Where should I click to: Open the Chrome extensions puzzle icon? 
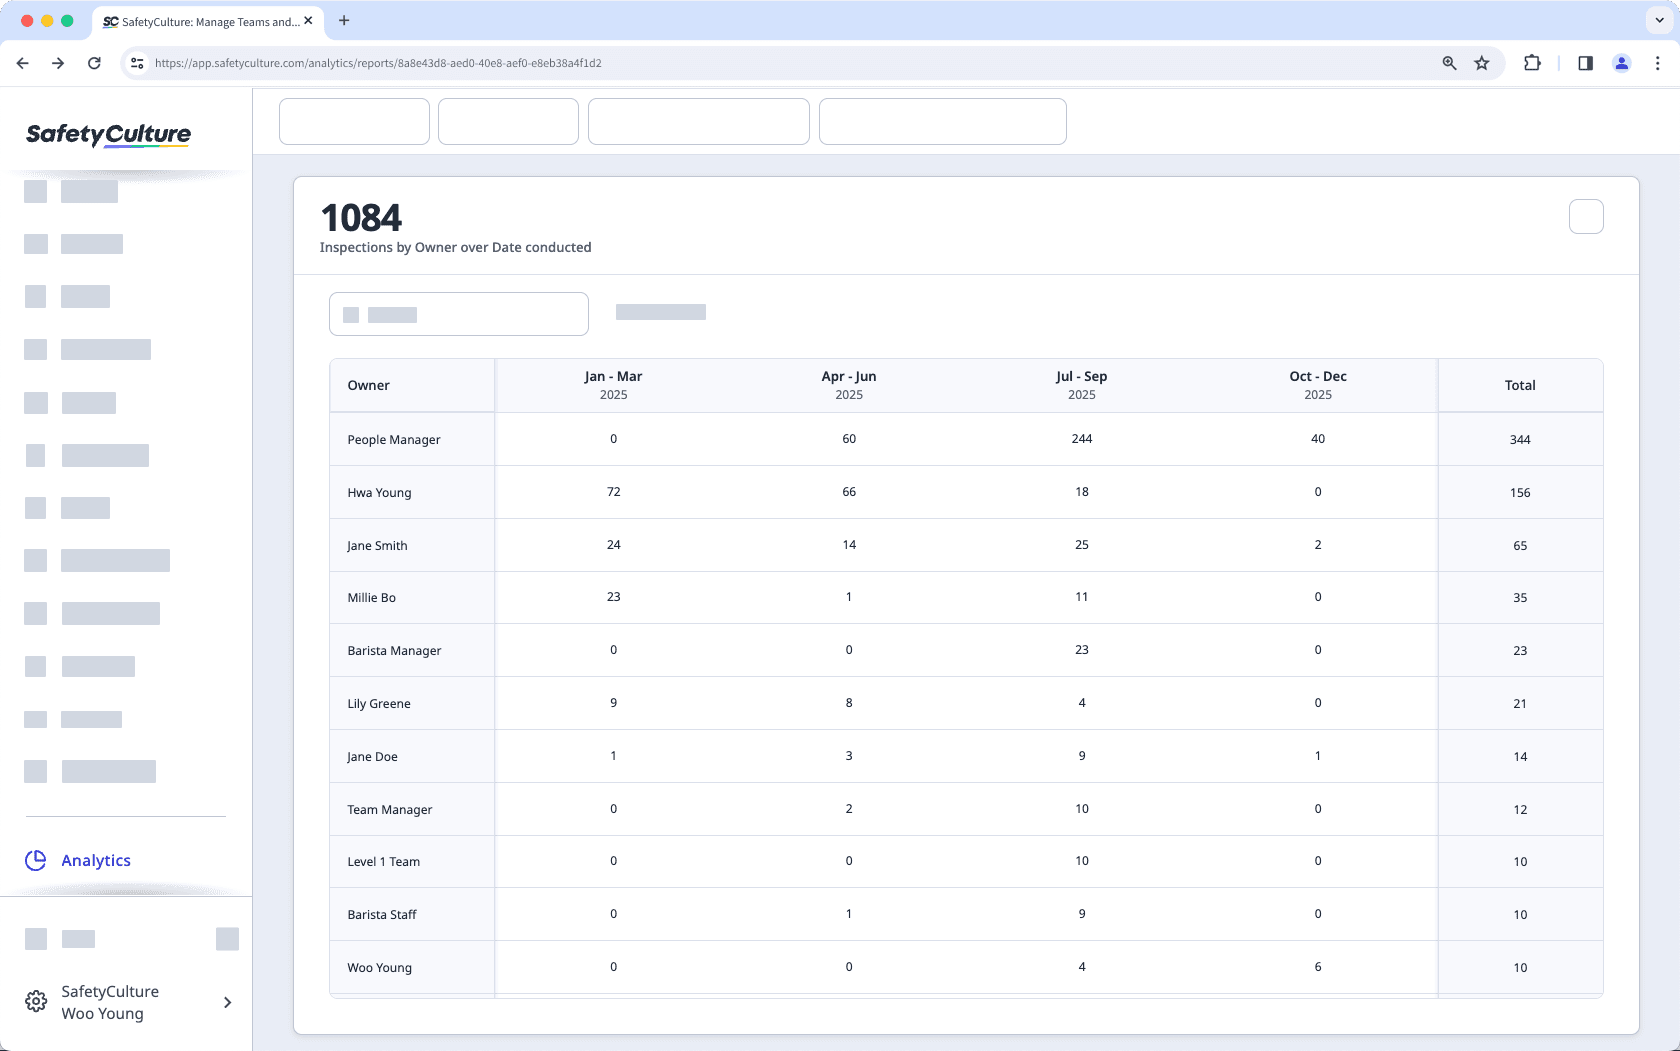pyautogui.click(x=1532, y=62)
